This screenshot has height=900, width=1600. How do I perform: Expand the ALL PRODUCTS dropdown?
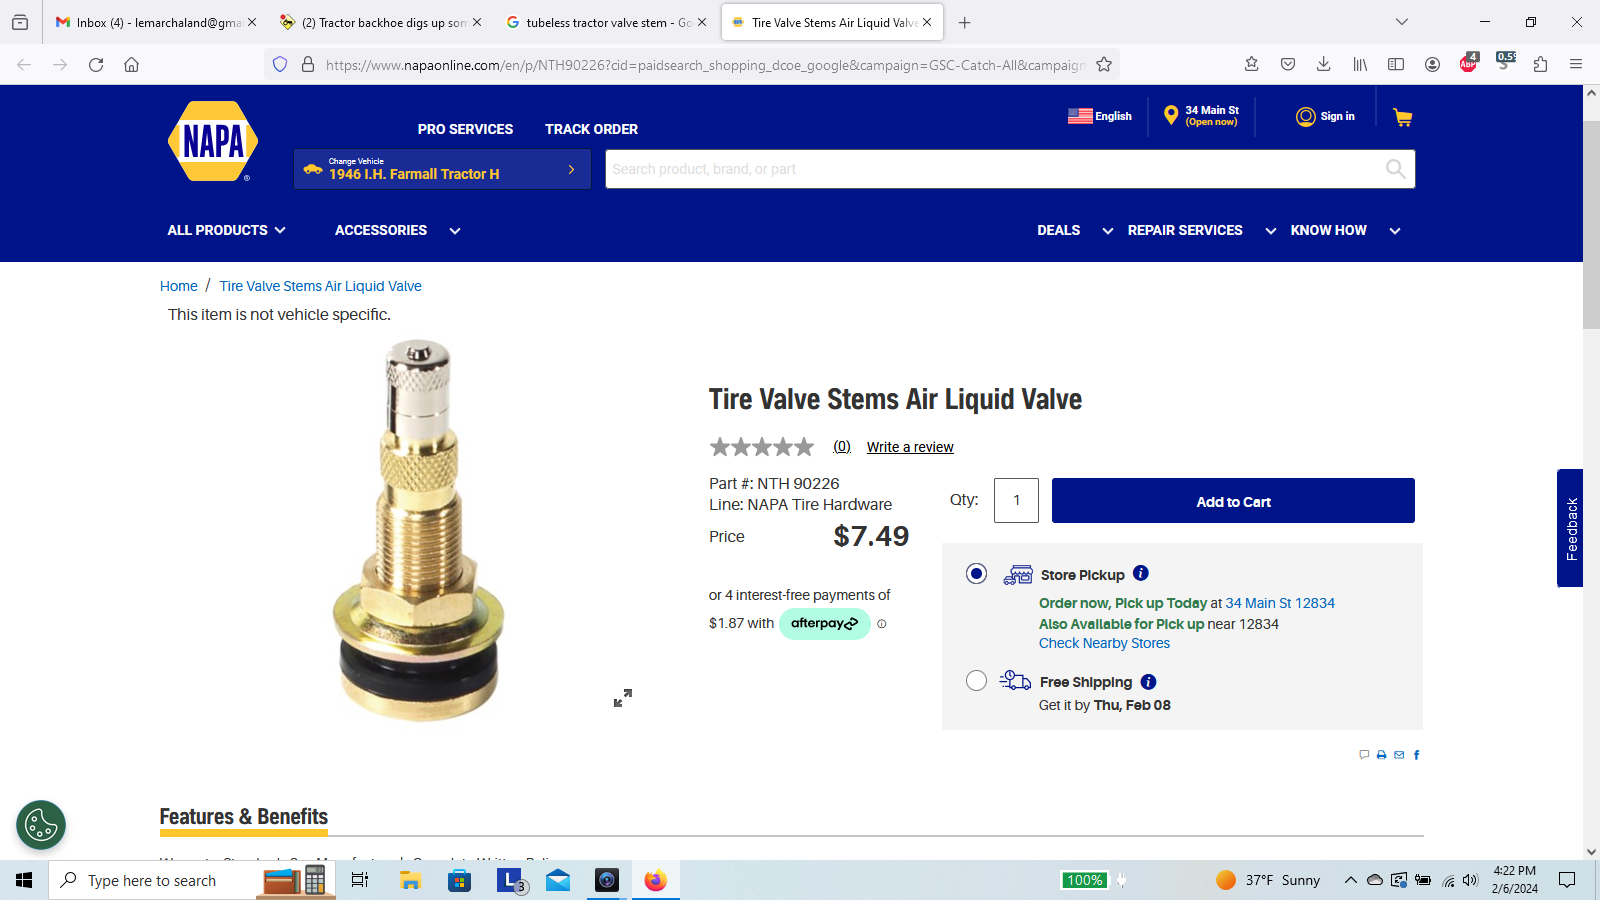click(x=227, y=230)
